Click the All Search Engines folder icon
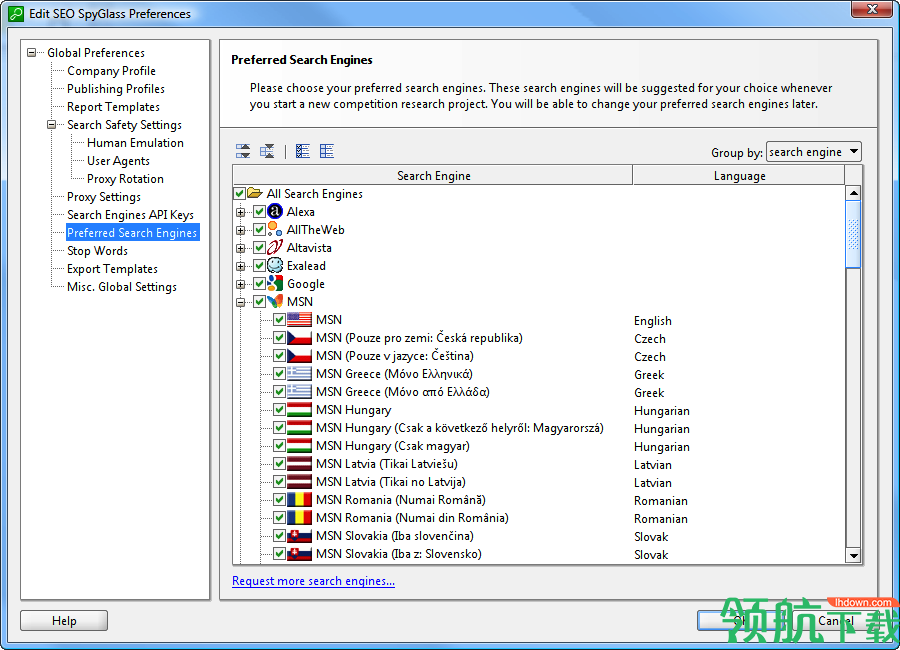Image resolution: width=900 pixels, height=650 pixels. click(255, 194)
